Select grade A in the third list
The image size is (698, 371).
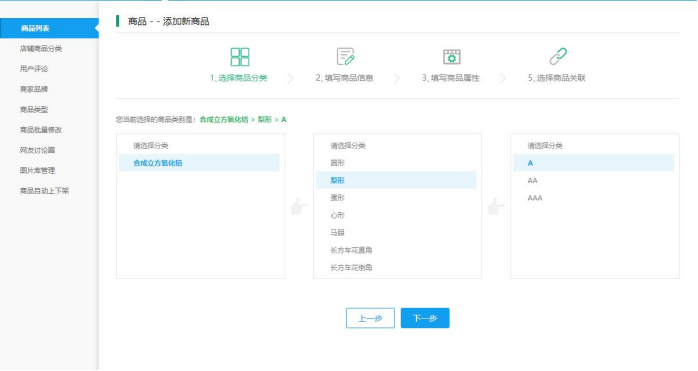(x=593, y=163)
